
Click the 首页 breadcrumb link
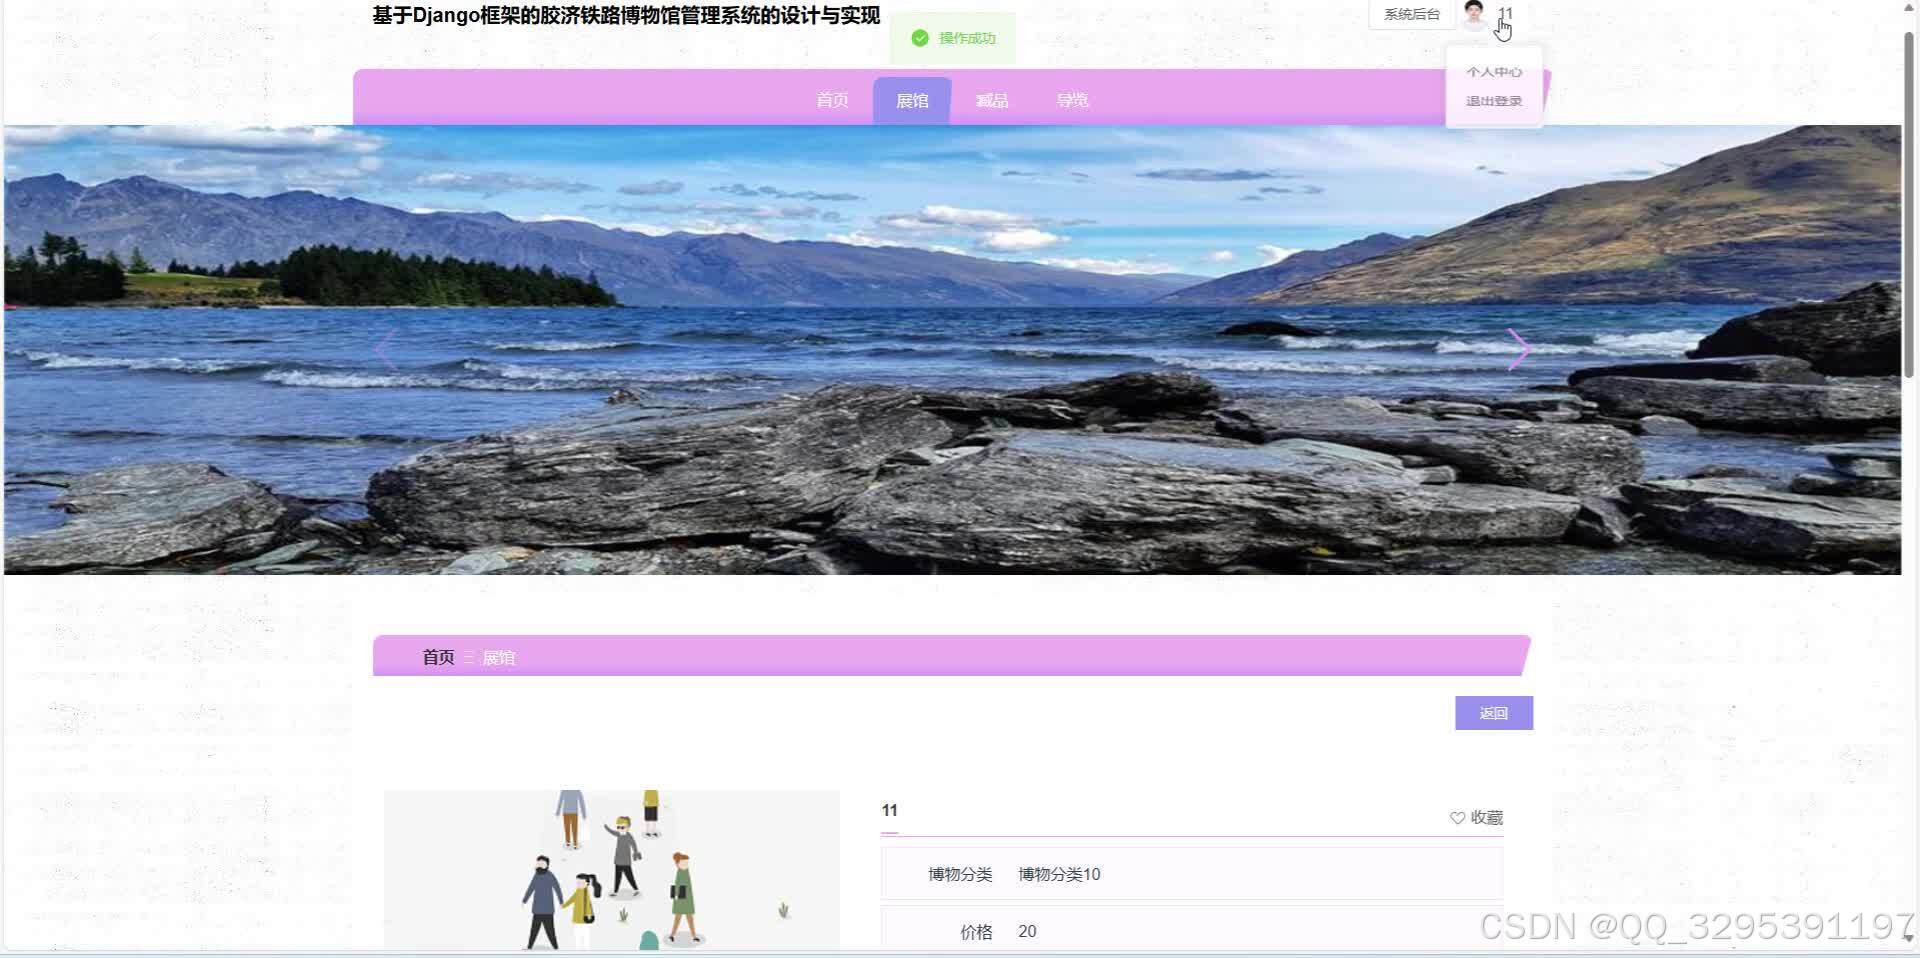(436, 657)
